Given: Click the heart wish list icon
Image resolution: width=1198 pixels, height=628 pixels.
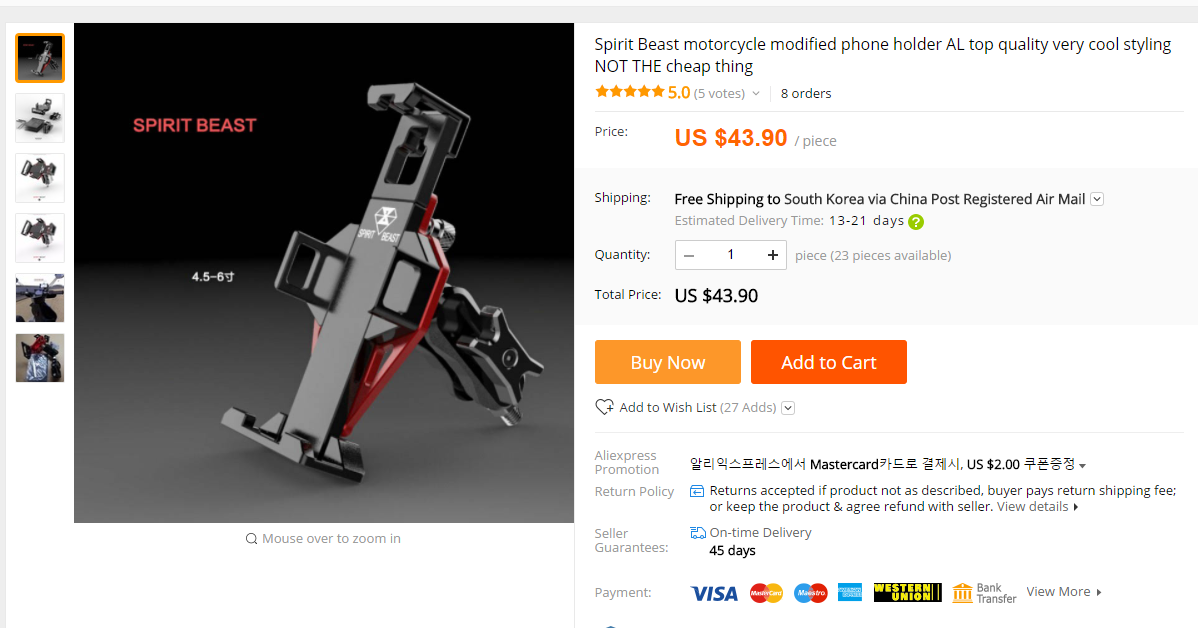Looking at the screenshot, I should (x=604, y=407).
